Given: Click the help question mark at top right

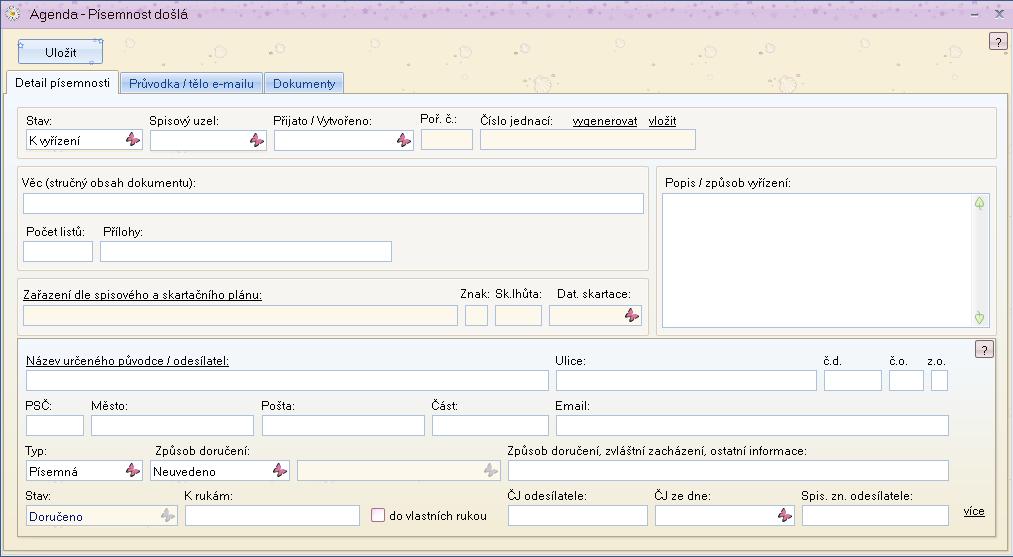Looking at the screenshot, I should (998, 42).
